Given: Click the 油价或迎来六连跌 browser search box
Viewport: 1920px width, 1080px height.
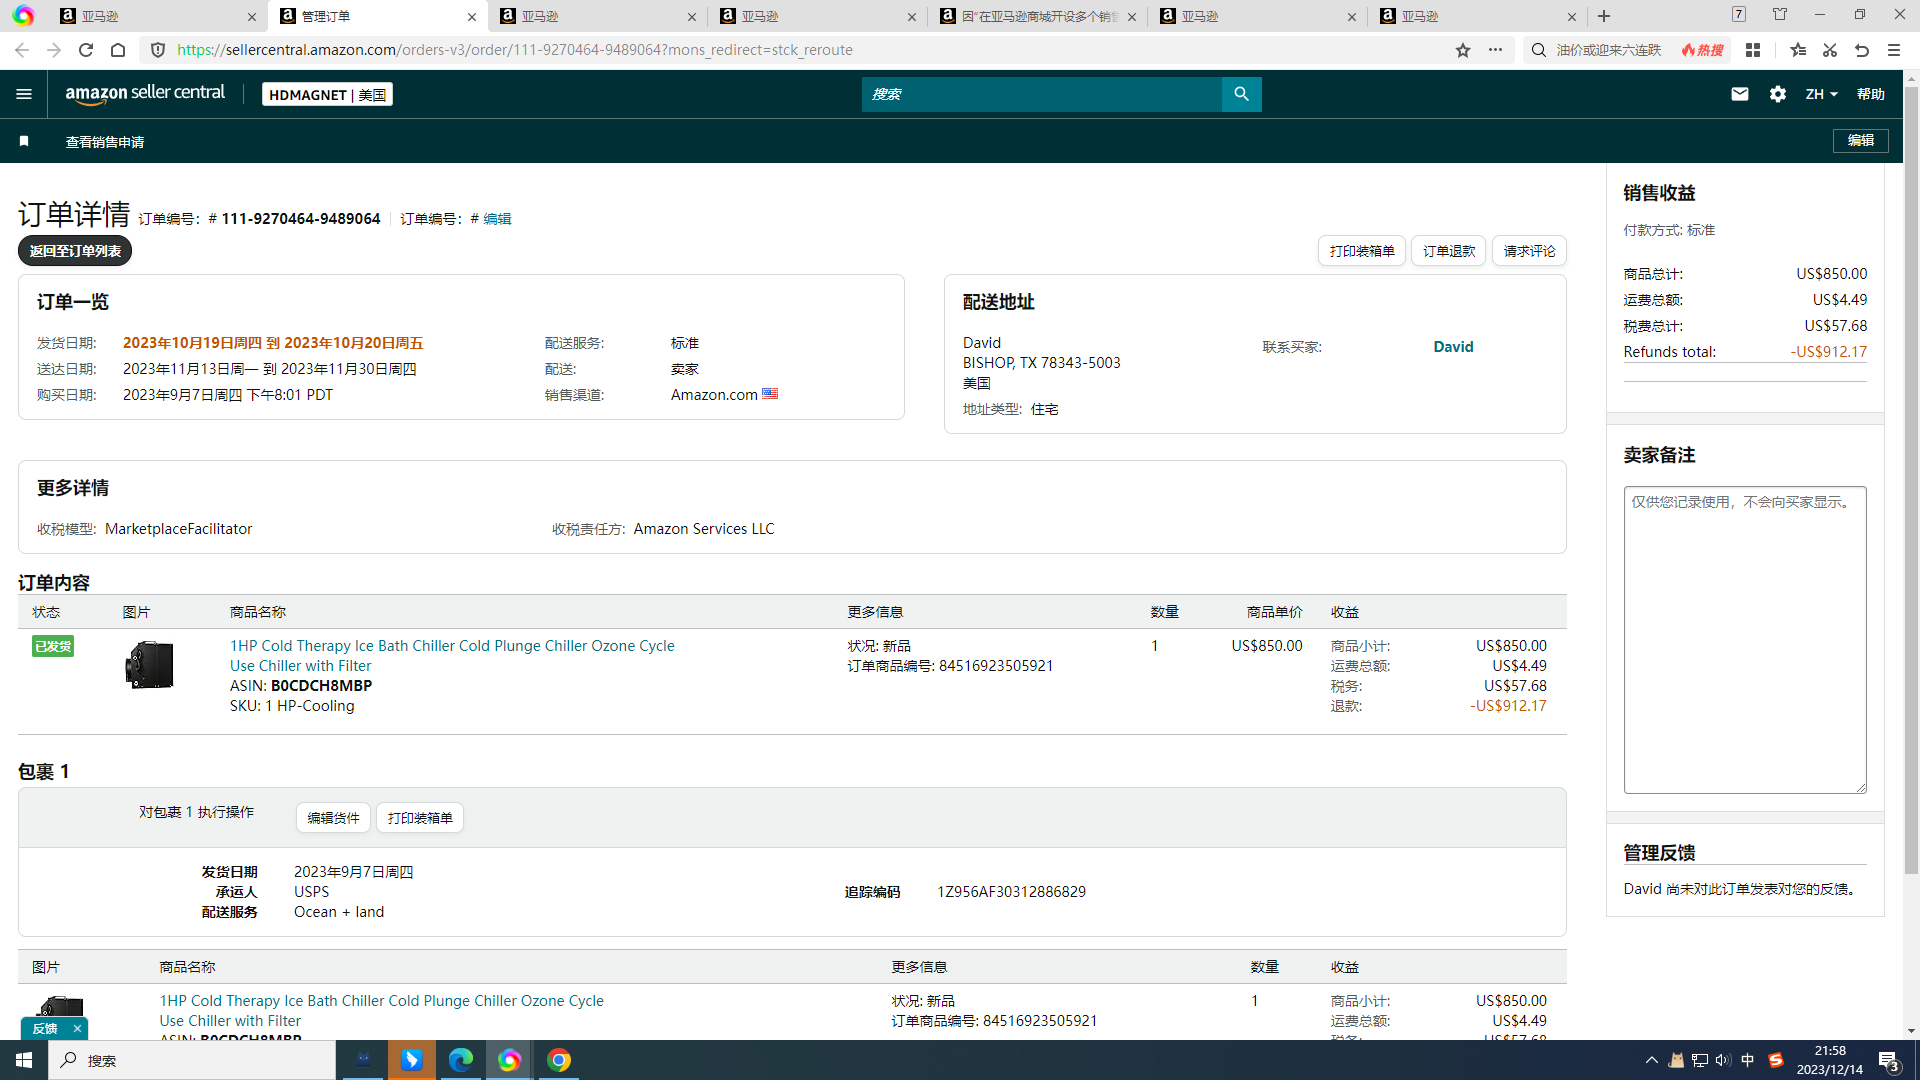Looking at the screenshot, I should 1608,50.
